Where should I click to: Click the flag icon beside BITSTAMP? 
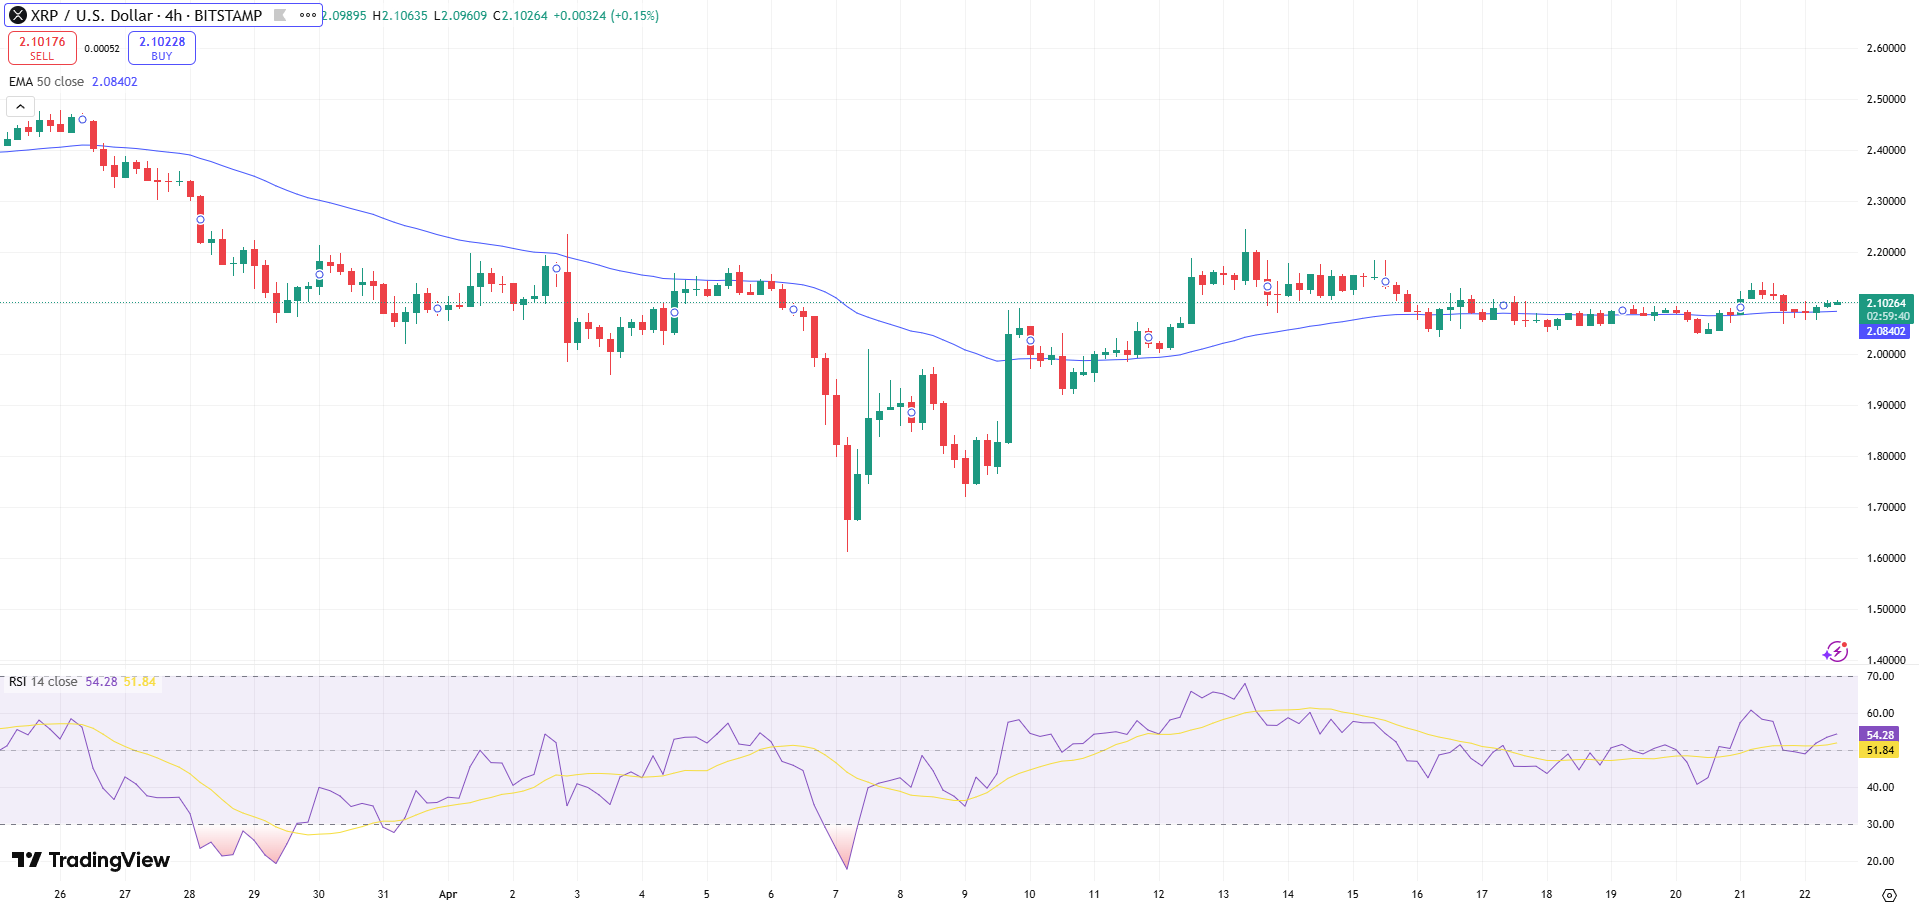click(x=280, y=15)
